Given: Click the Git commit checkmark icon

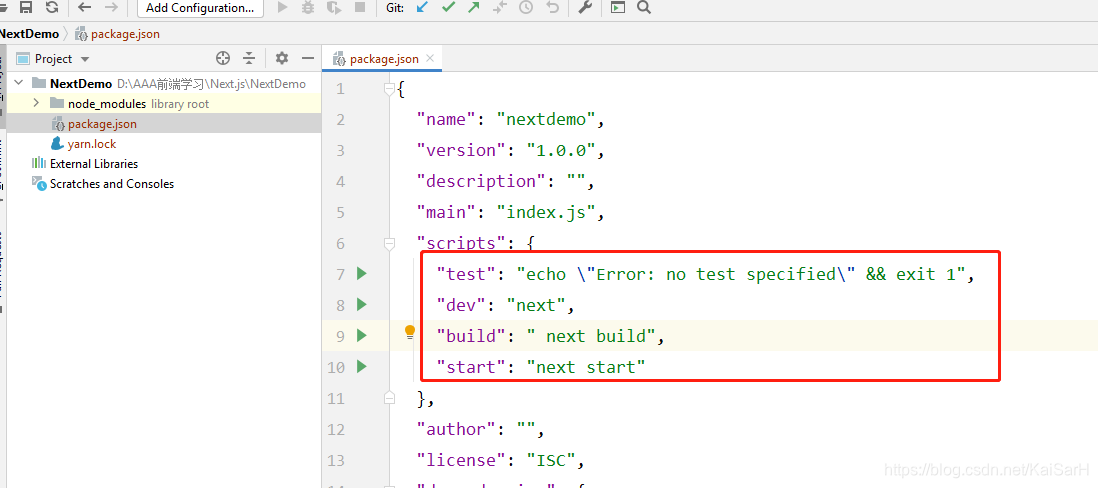Looking at the screenshot, I should click(448, 8).
